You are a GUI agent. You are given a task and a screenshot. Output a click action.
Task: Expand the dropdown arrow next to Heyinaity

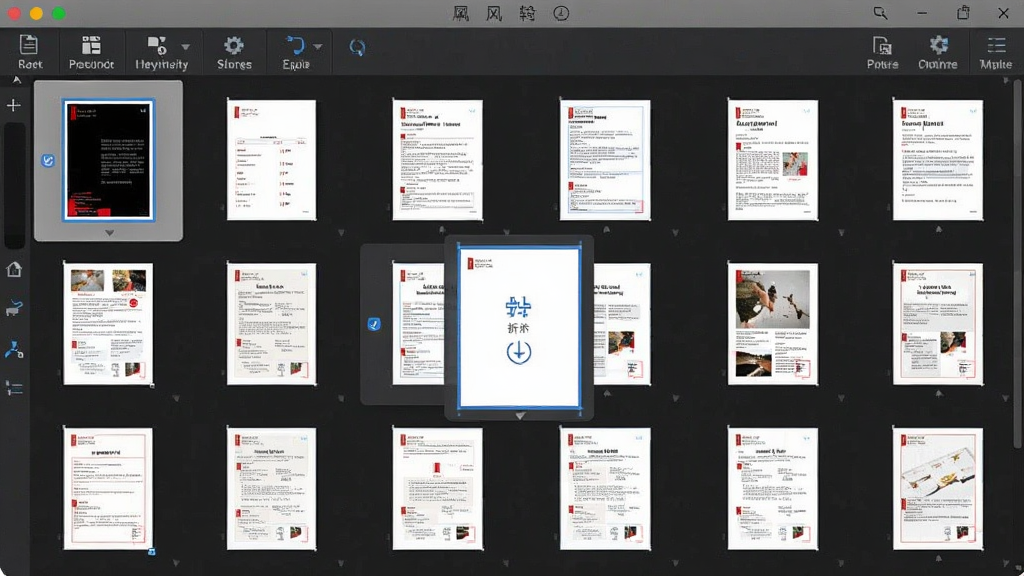pos(185,47)
